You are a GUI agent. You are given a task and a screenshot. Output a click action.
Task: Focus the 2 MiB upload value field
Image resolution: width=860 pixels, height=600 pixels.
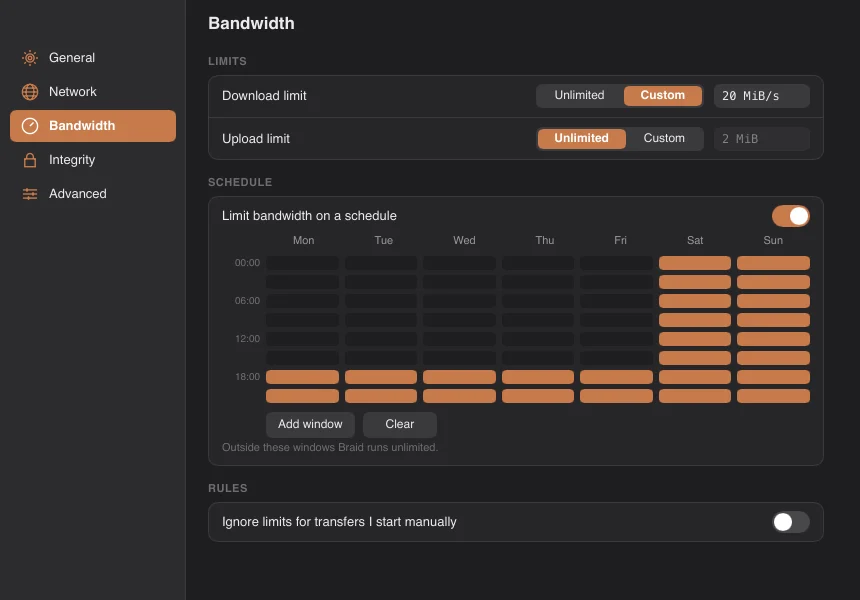click(x=761, y=139)
